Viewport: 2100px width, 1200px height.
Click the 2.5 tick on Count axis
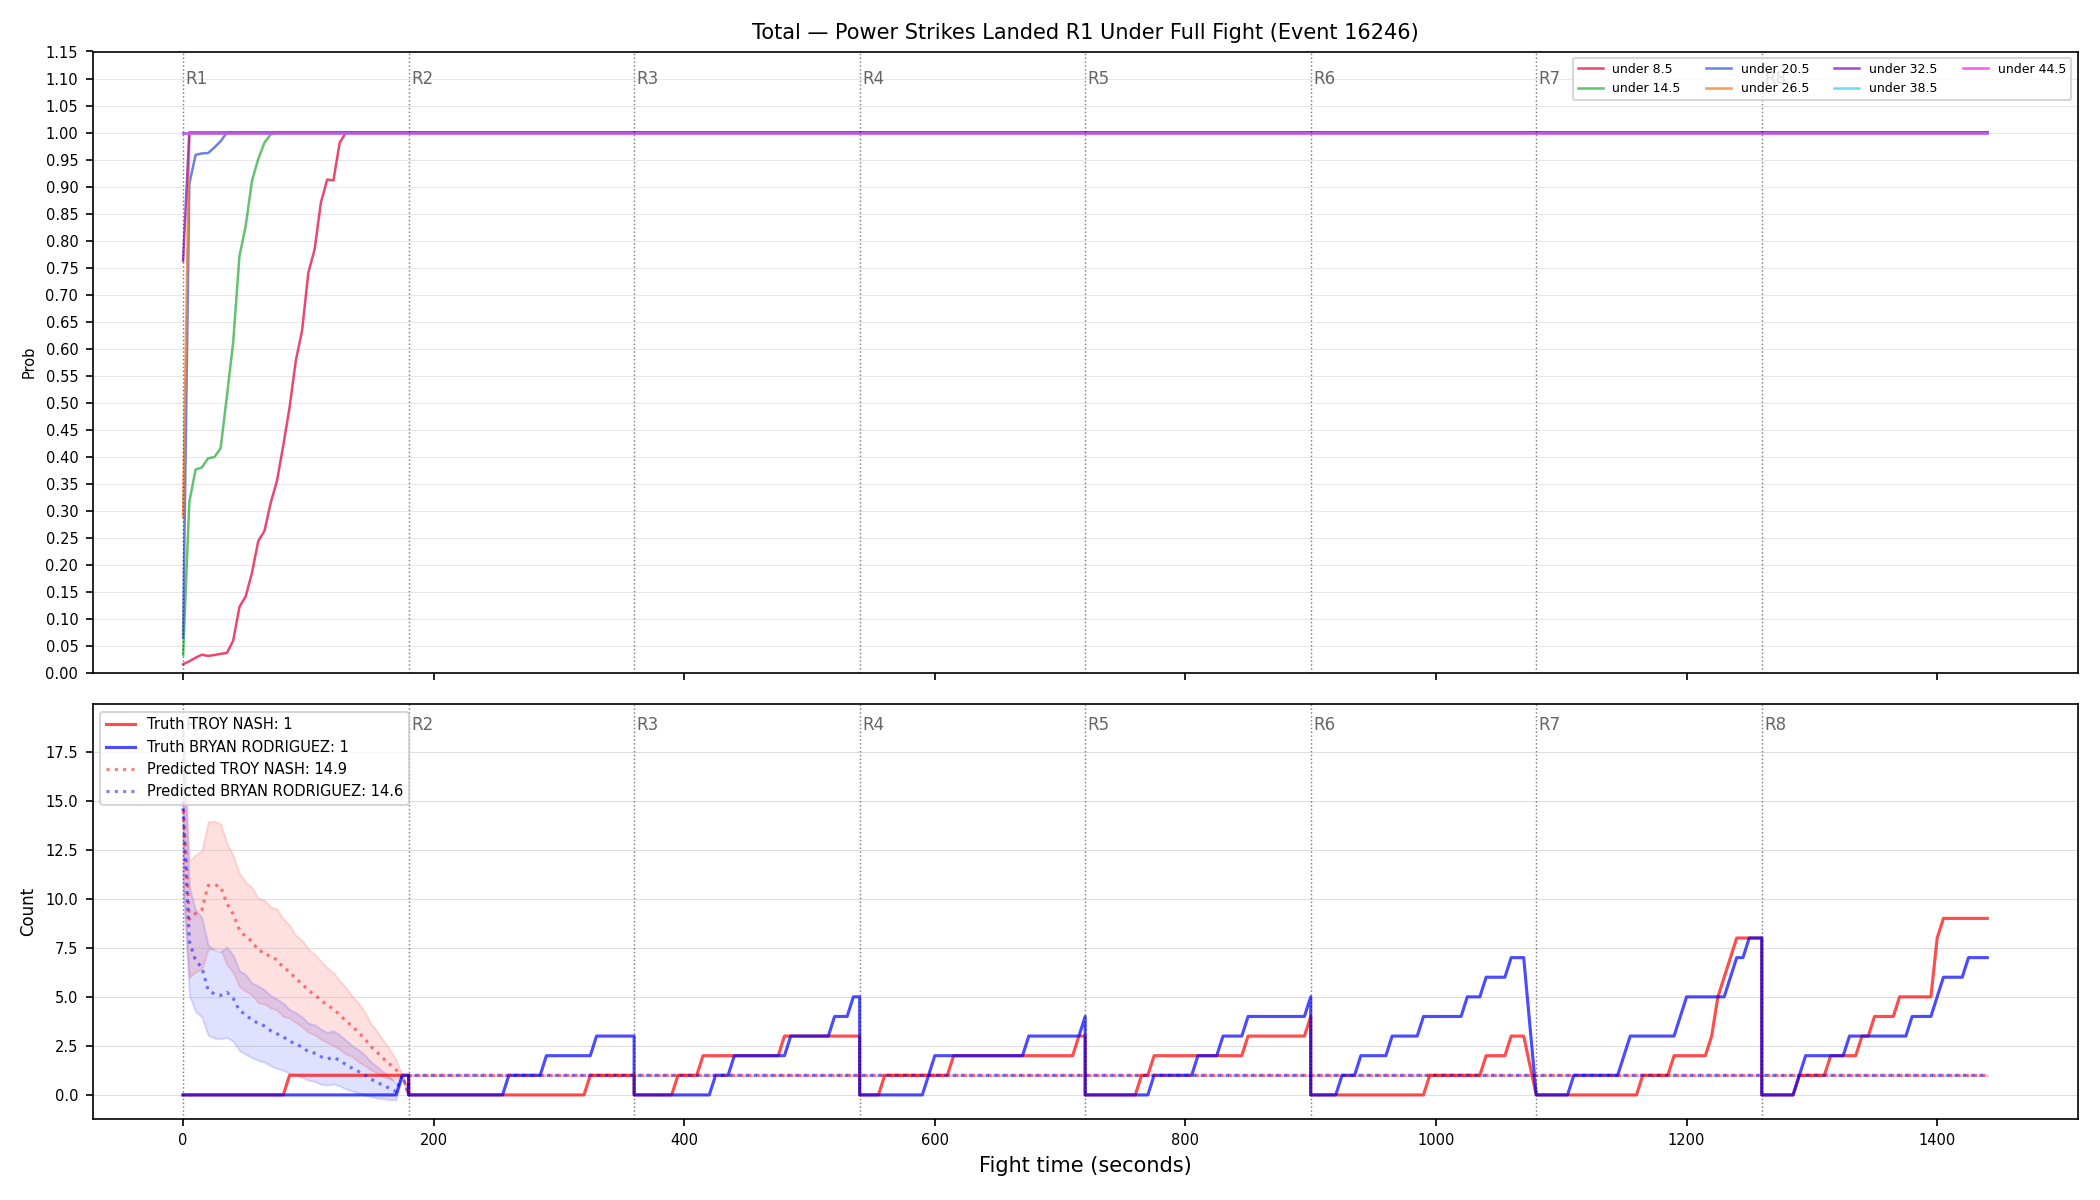(x=66, y=1046)
